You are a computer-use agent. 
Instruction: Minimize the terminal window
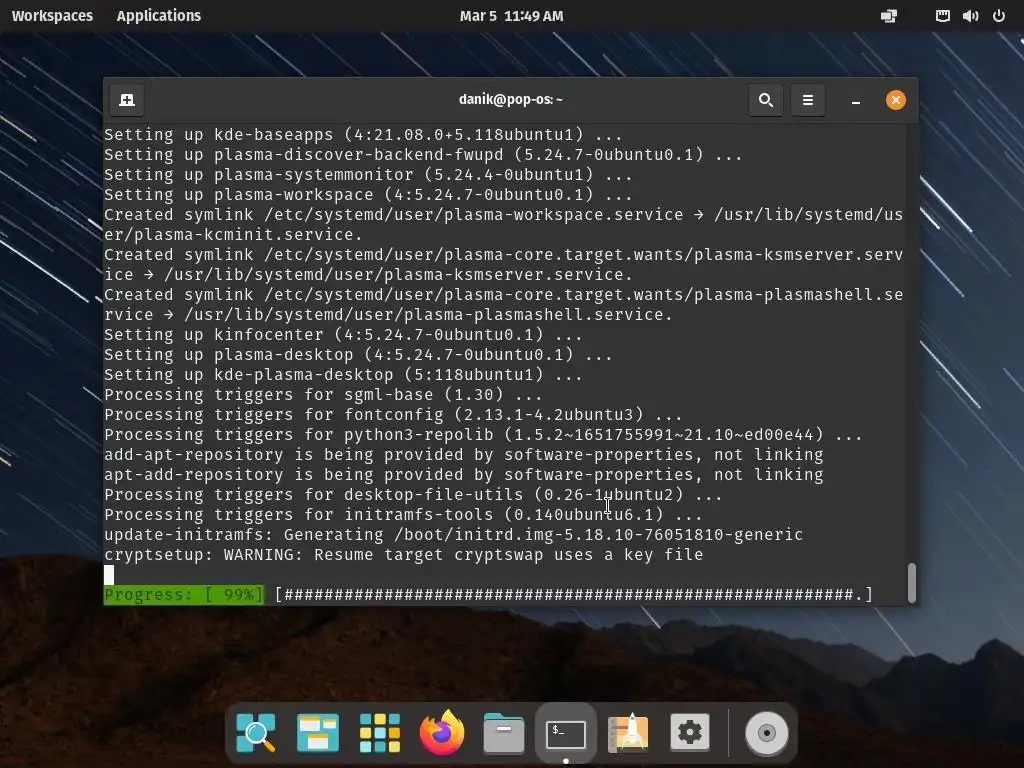(856, 101)
